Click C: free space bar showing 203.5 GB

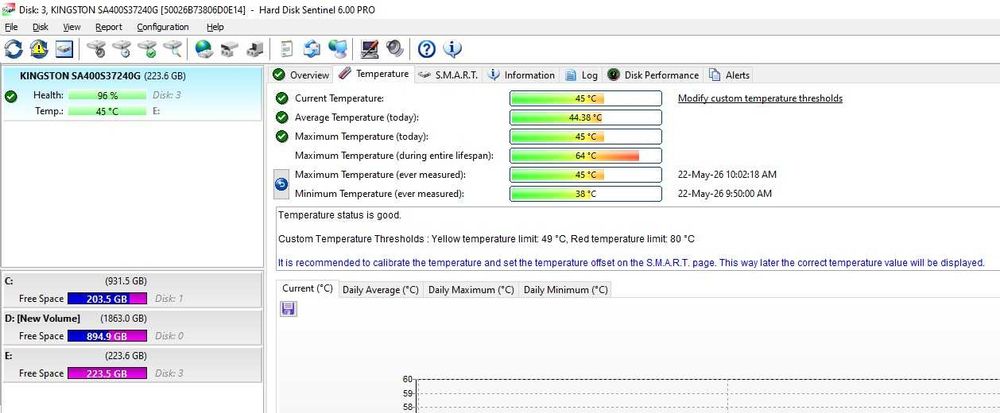coord(107,298)
